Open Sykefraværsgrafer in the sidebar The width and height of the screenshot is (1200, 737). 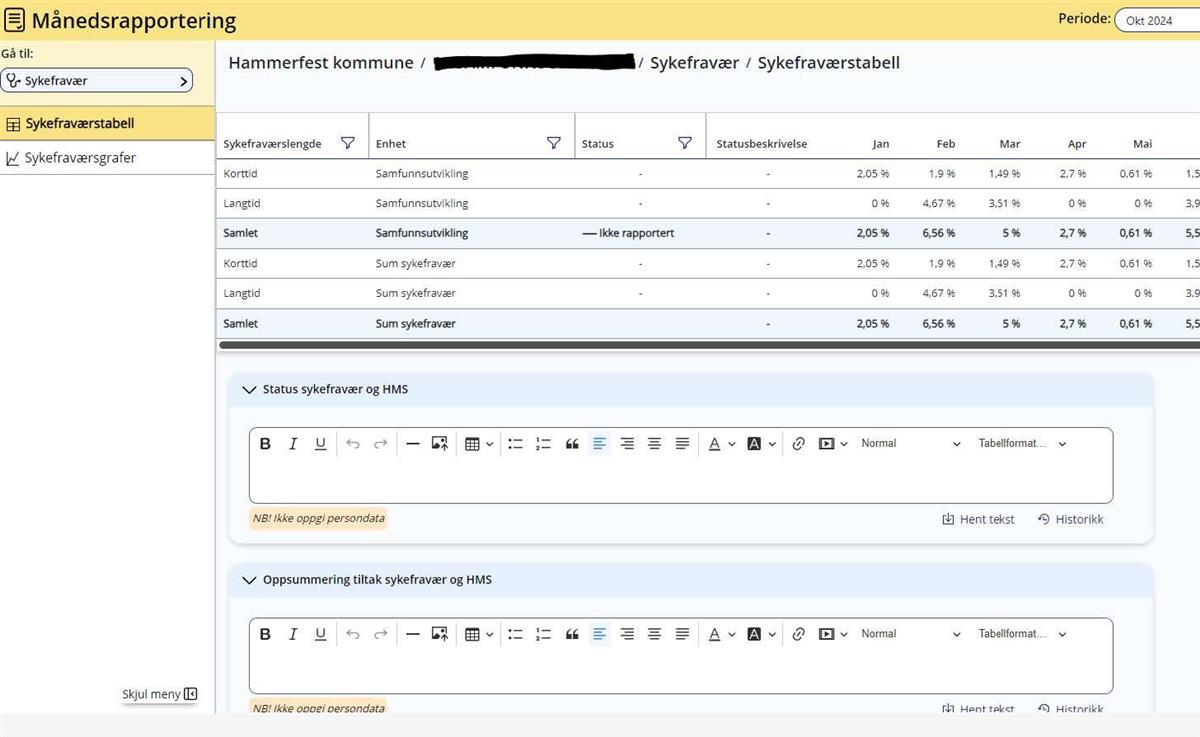point(80,158)
